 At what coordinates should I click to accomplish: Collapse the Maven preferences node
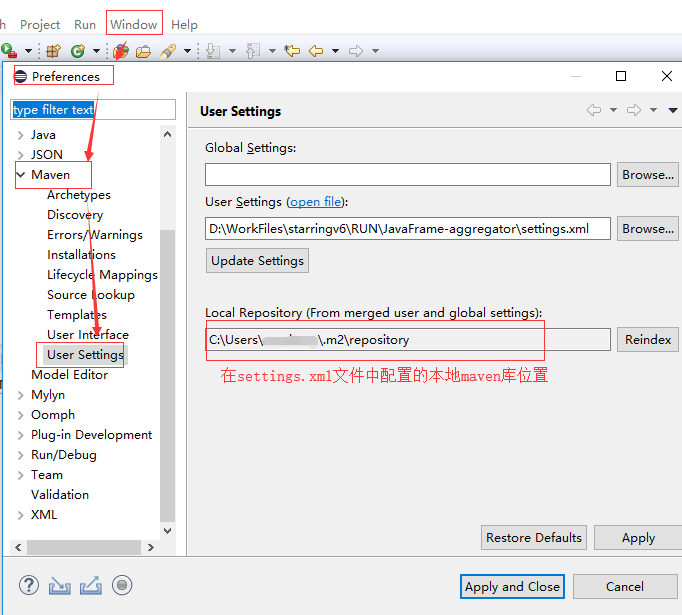point(20,175)
